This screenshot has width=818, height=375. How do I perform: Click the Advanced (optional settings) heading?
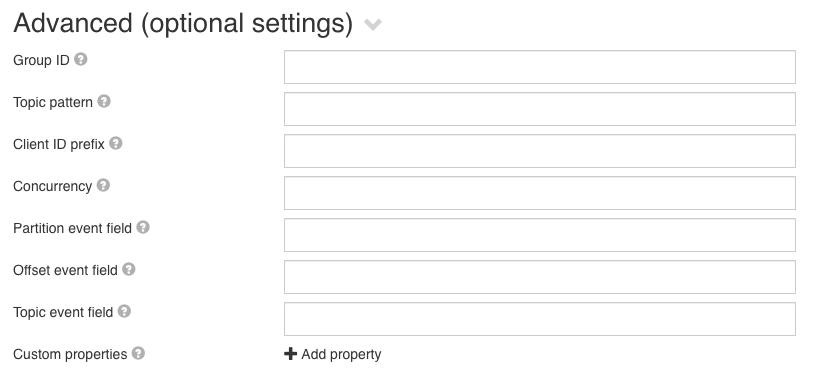coord(183,23)
